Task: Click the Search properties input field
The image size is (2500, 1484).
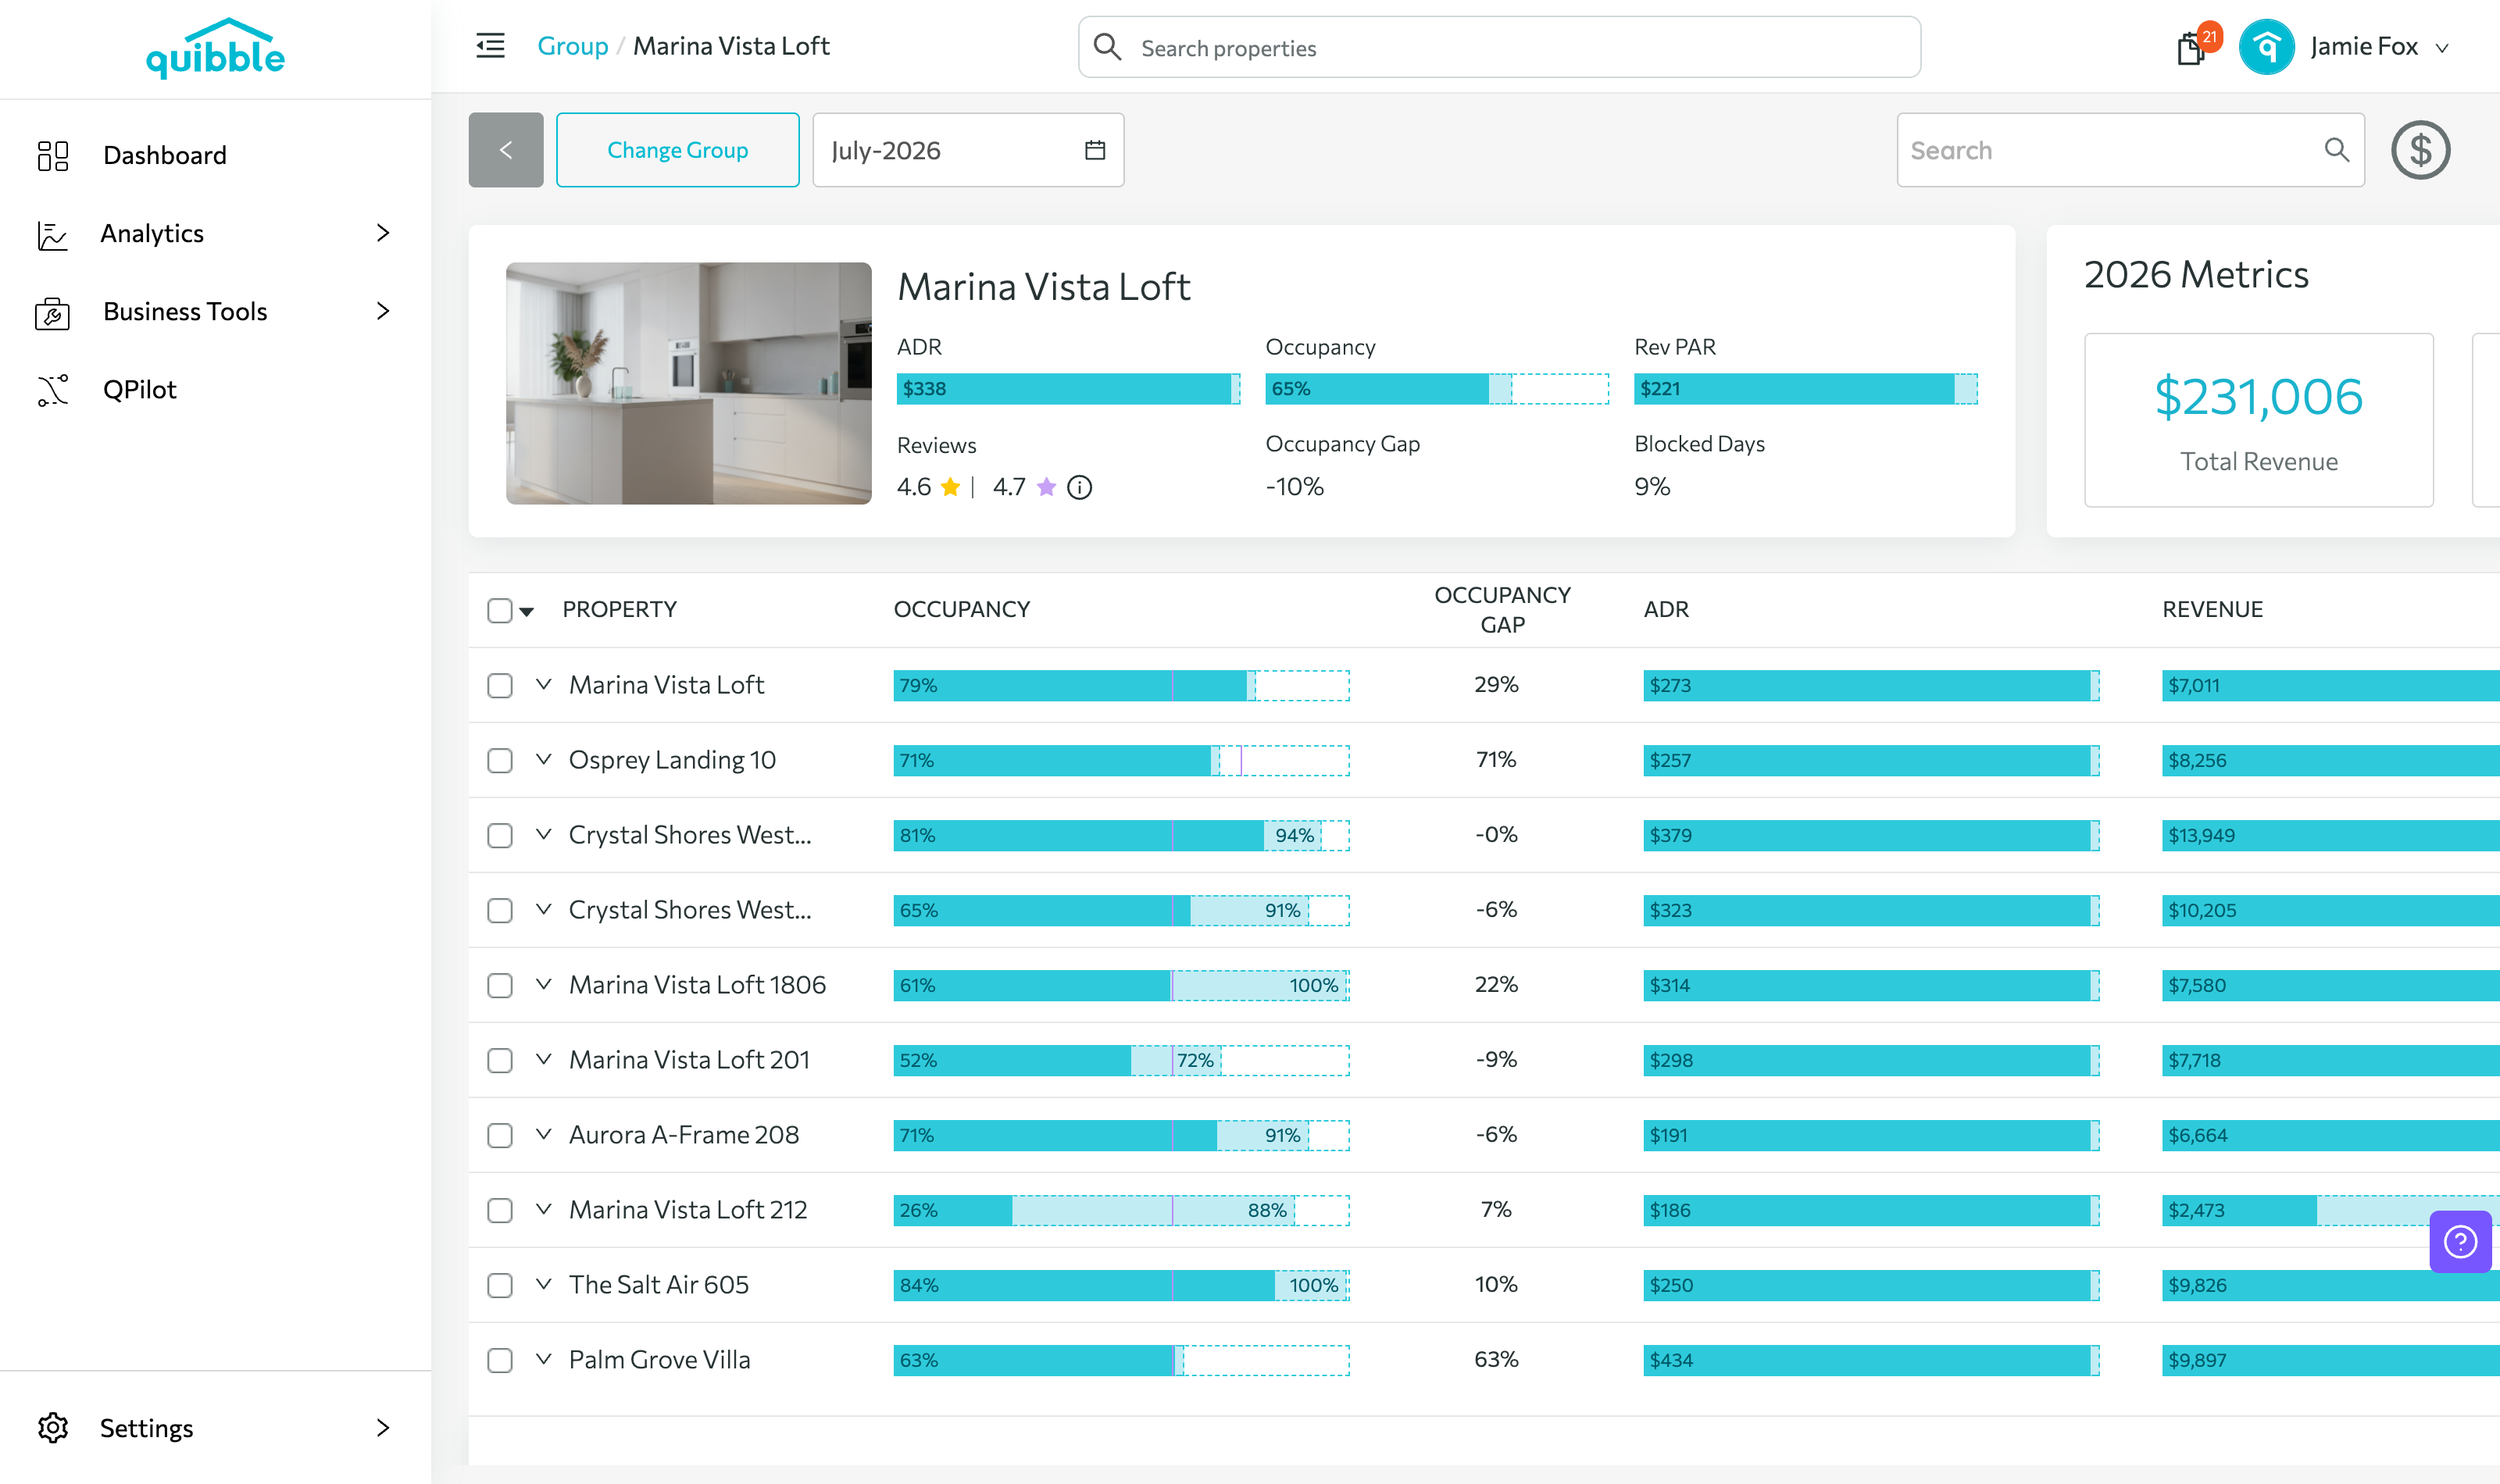Action: click(x=1499, y=47)
